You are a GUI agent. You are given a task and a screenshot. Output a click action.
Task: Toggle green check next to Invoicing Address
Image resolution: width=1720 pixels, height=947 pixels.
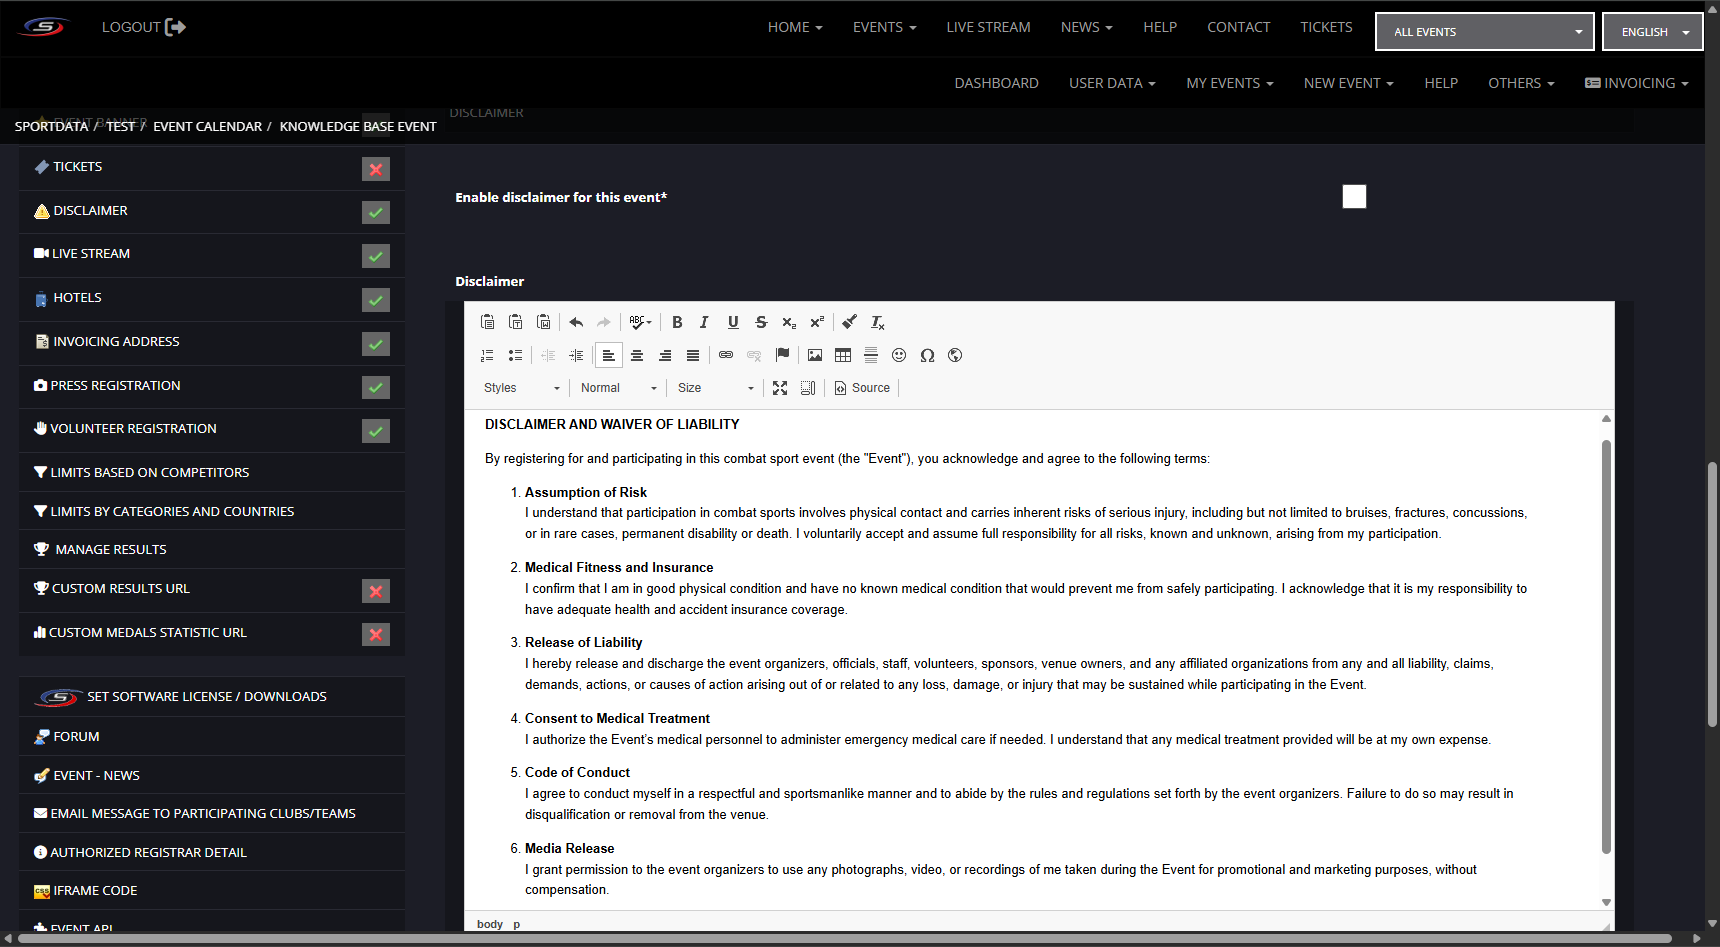[x=376, y=344]
